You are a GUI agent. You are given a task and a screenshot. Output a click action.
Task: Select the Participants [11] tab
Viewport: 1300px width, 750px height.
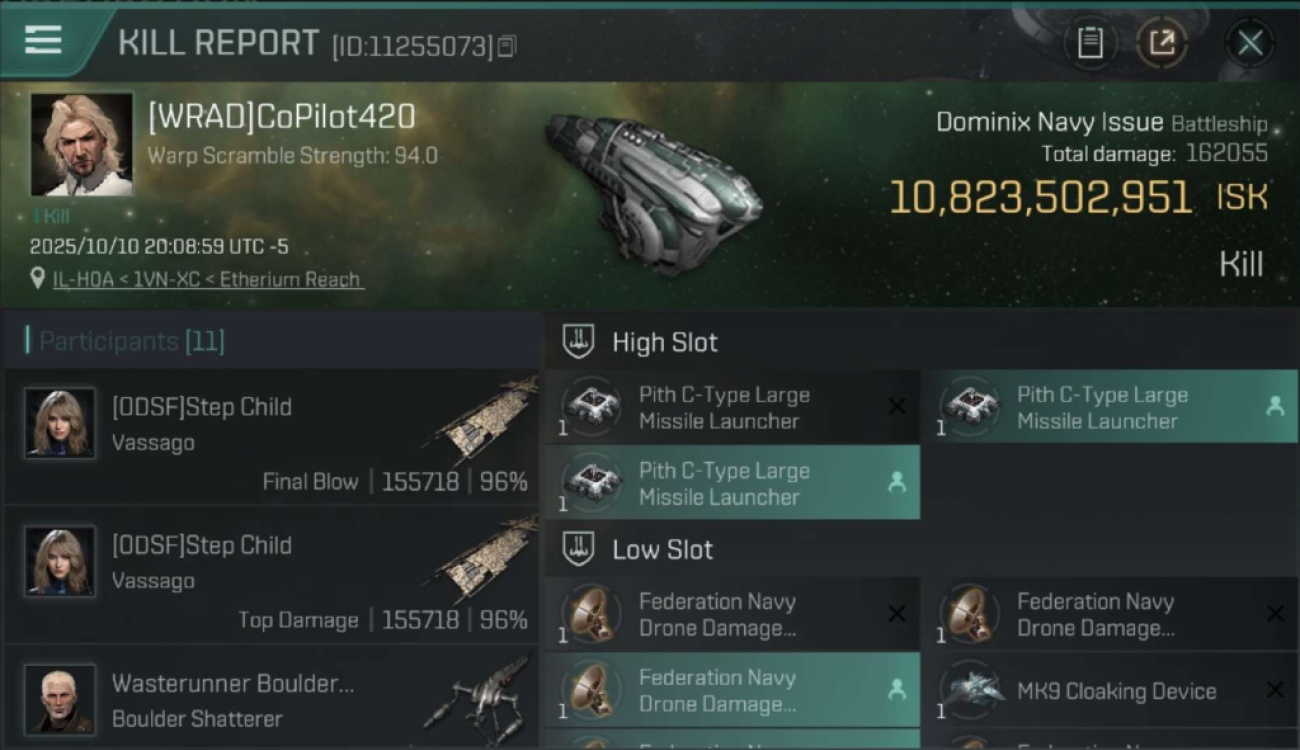pos(130,341)
